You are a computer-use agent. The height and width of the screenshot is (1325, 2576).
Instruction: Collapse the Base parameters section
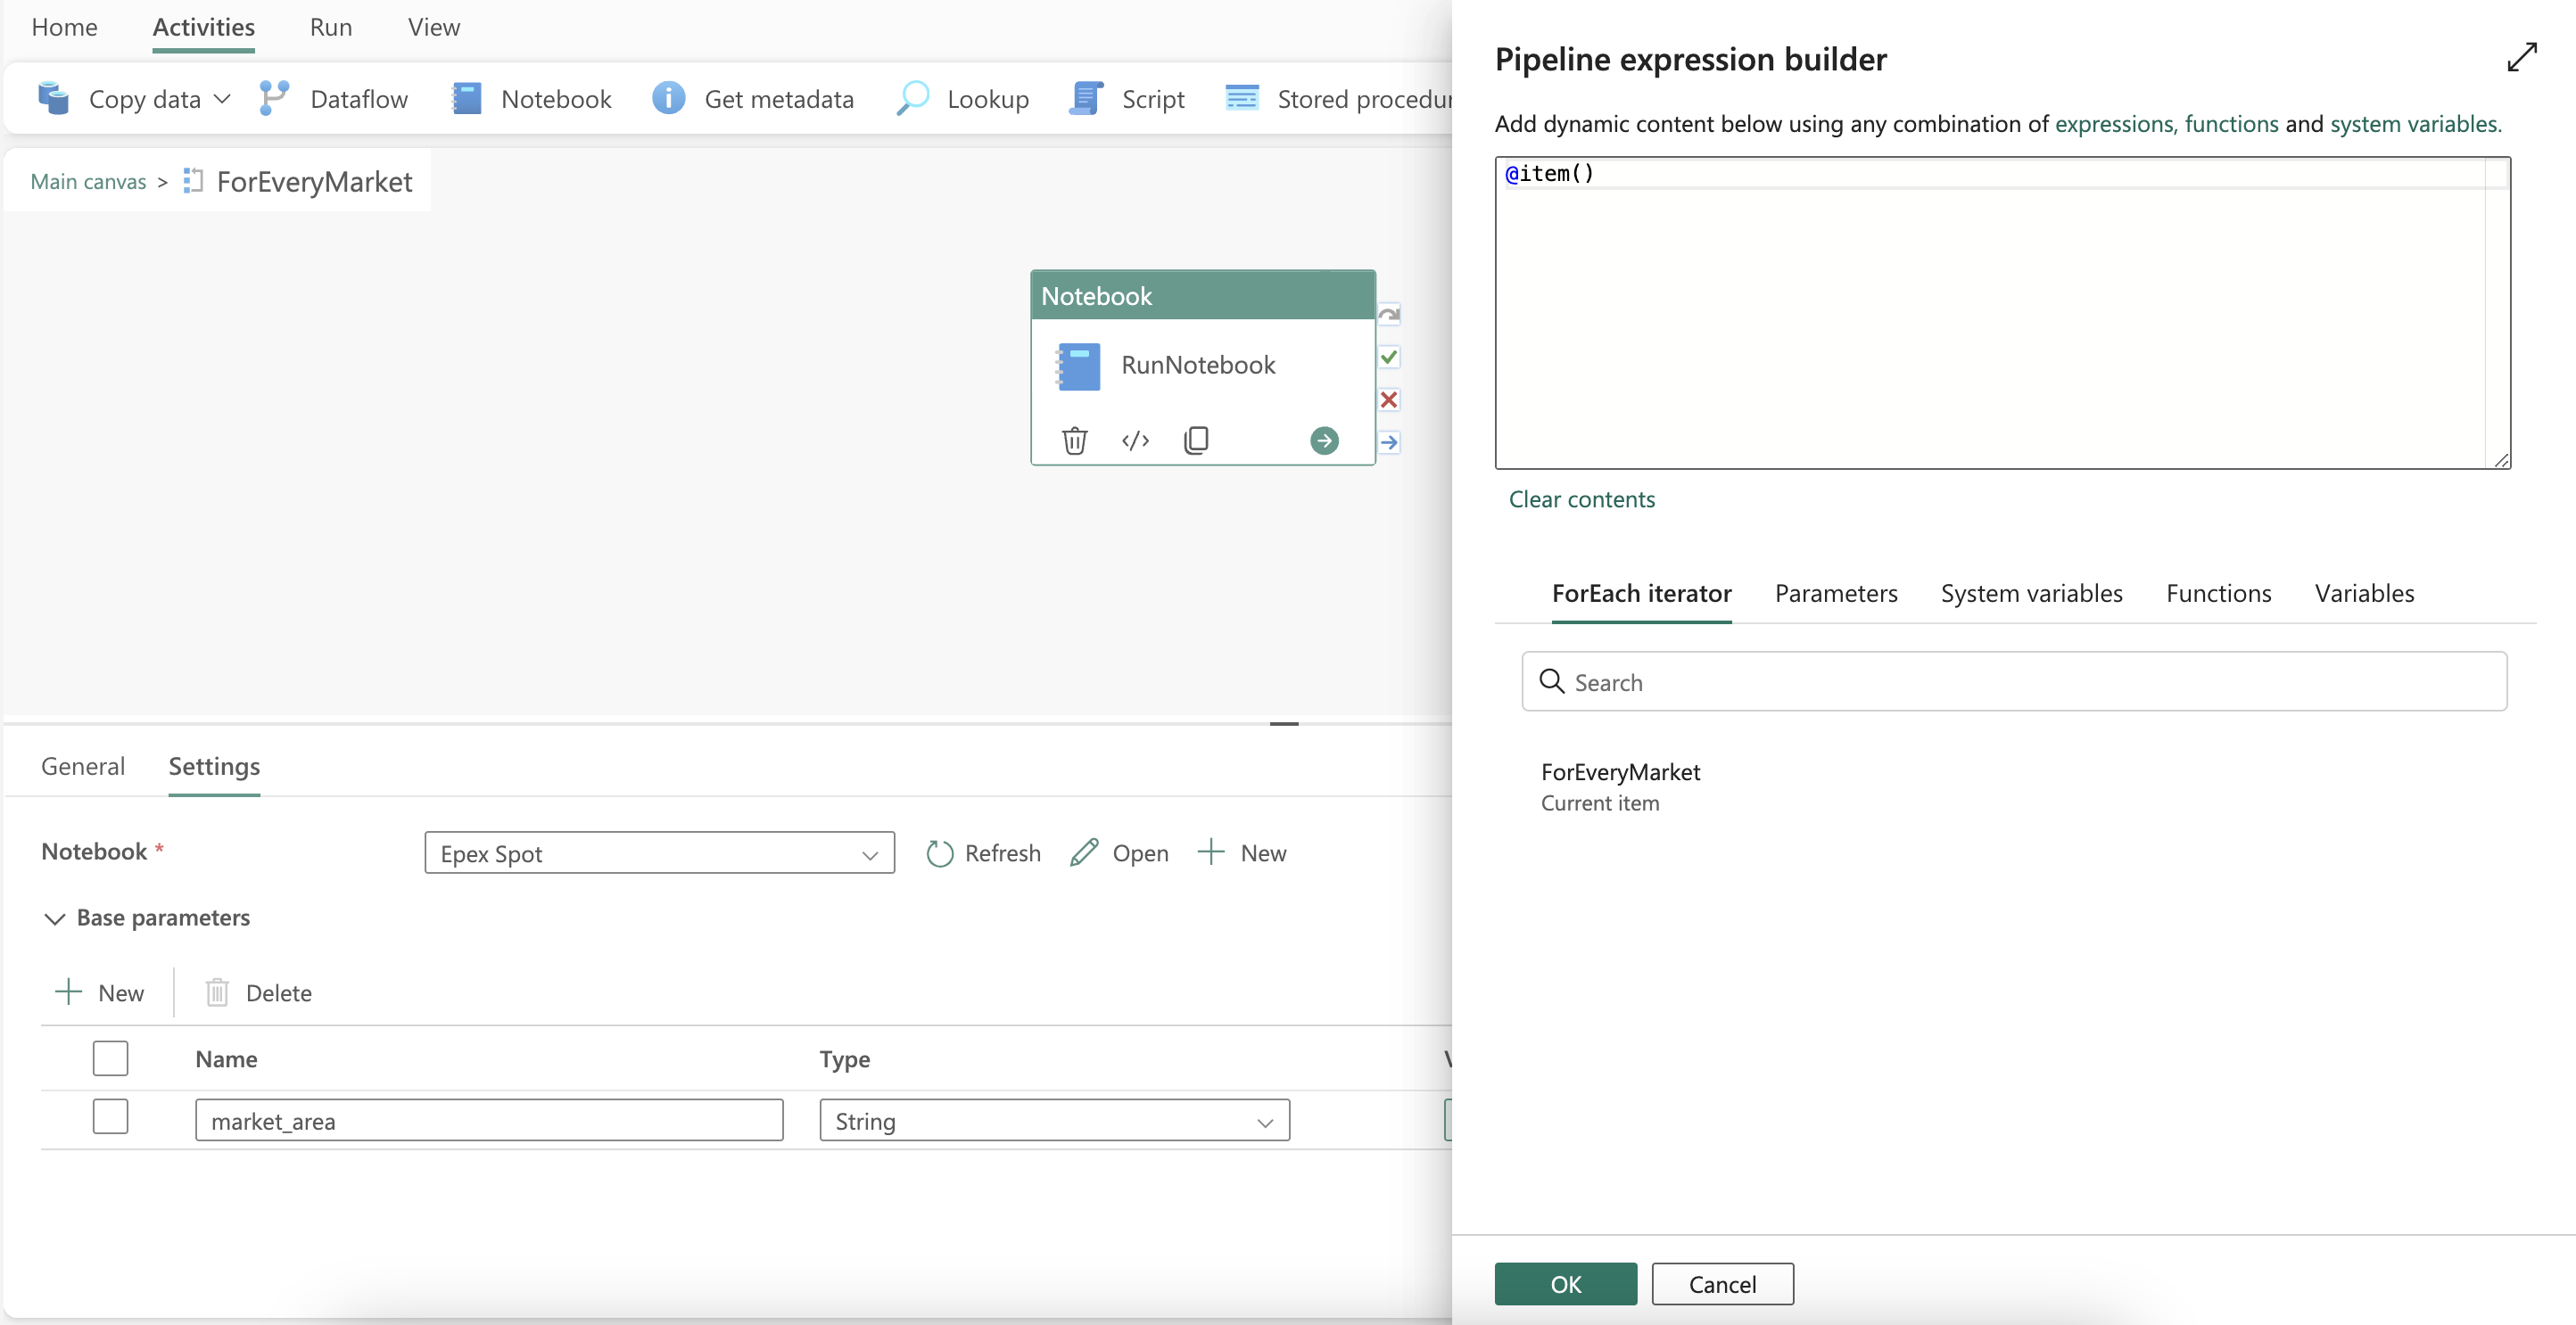(55, 918)
